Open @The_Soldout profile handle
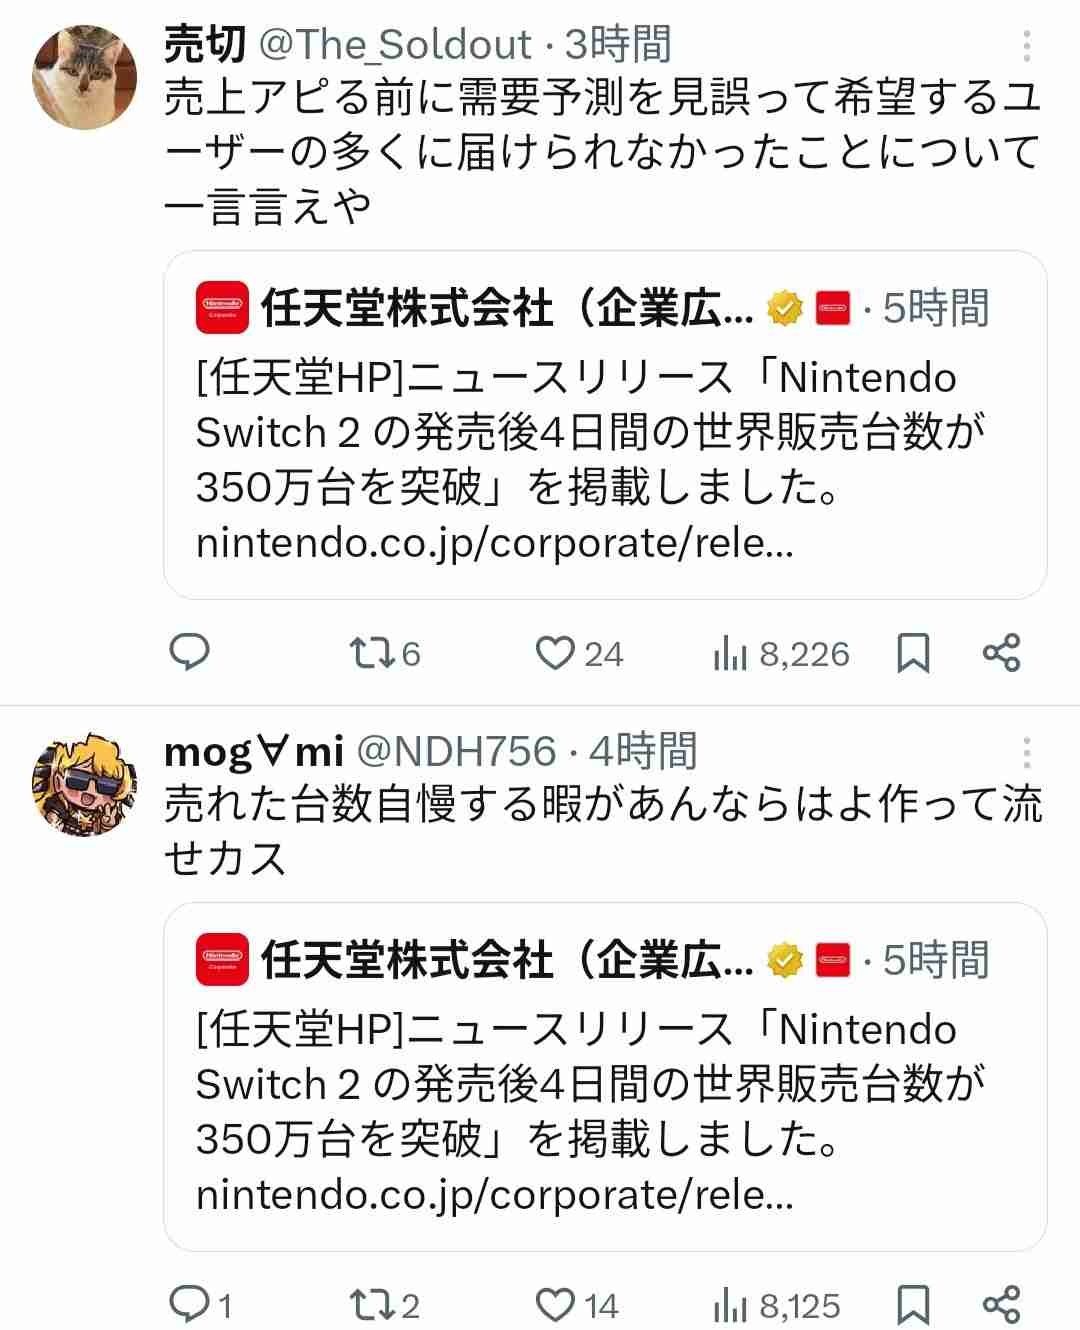The height and width of the screenshot is (1330, 1080). [396, 45]
